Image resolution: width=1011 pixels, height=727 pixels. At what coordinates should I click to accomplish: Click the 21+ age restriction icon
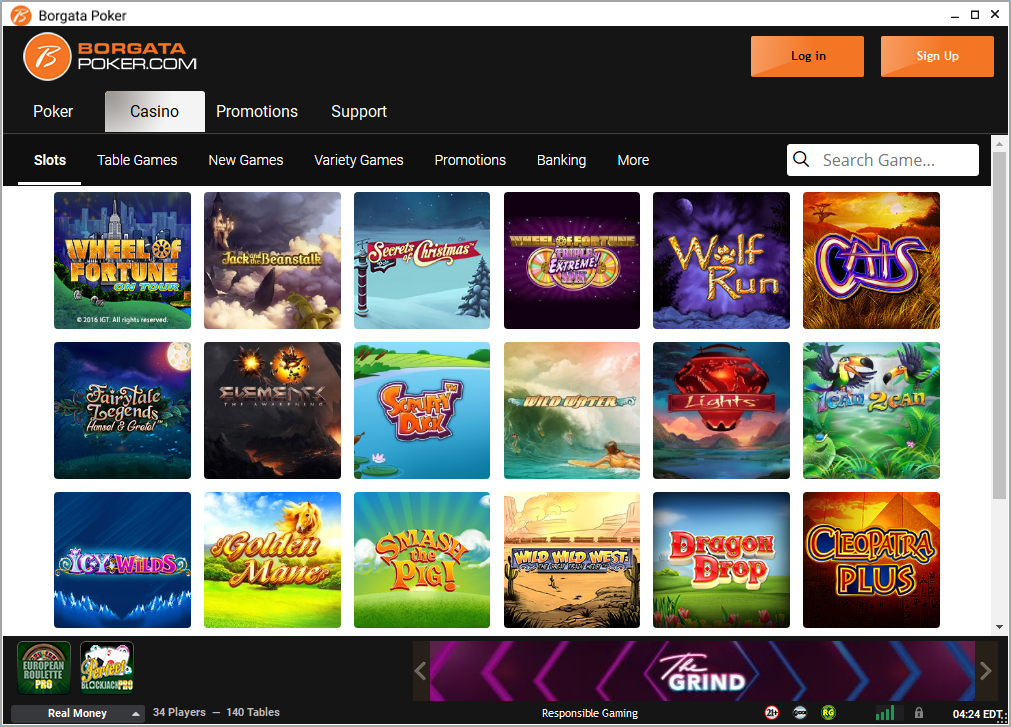[x=771, y=712]
